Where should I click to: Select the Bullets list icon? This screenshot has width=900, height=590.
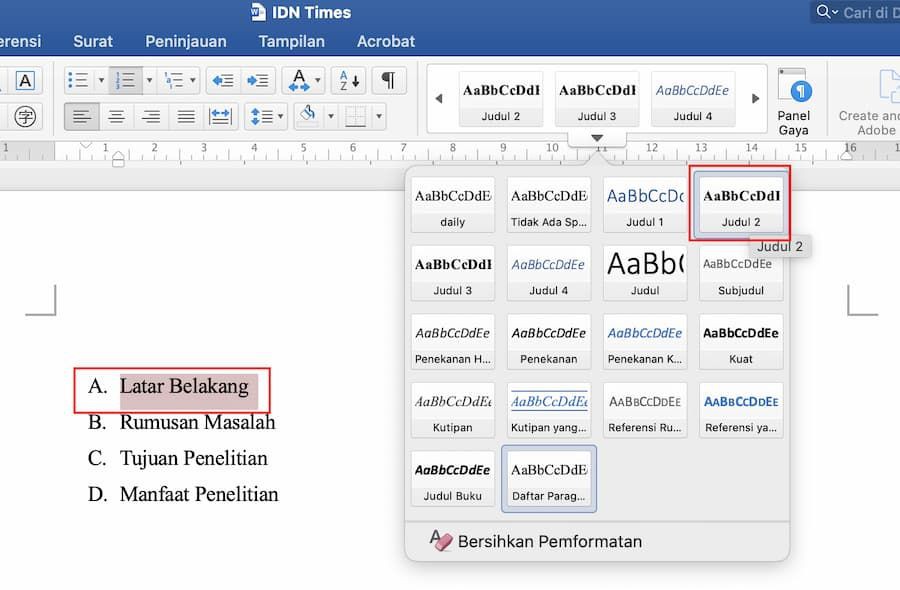coord(78,80)
